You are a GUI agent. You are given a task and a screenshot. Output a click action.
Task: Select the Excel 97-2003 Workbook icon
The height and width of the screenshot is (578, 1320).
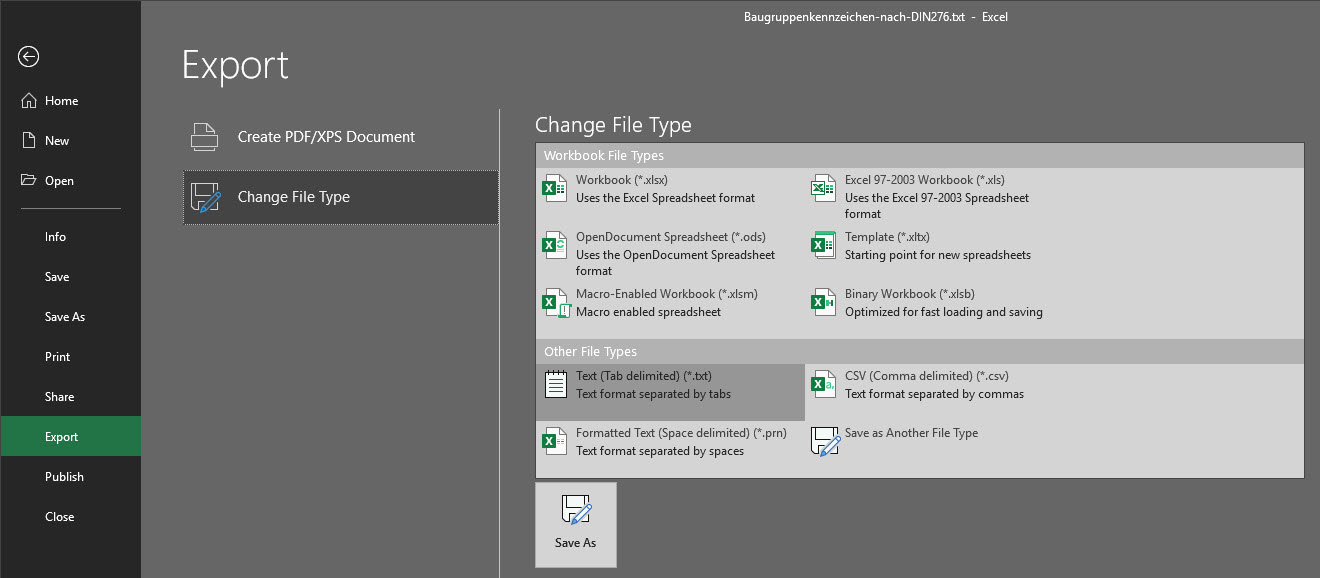coord(823,188)
